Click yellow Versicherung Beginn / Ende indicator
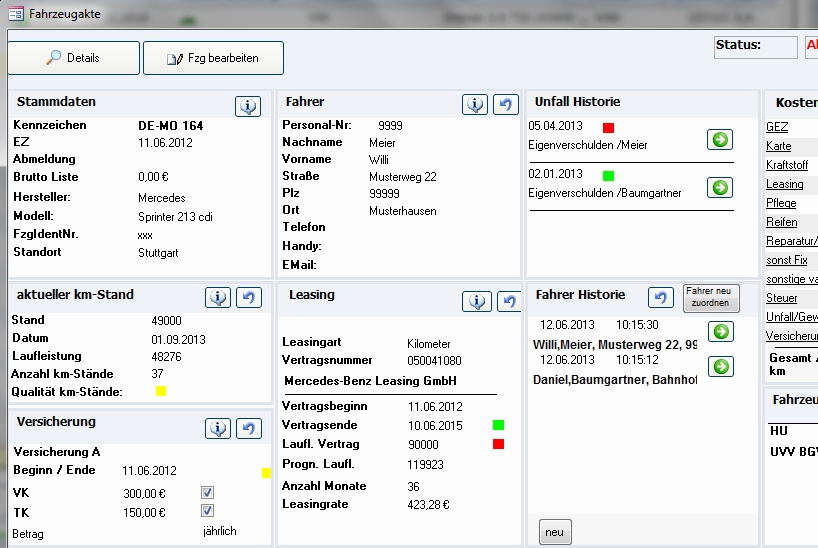This screenshot has width=818, height=548. 266,473
